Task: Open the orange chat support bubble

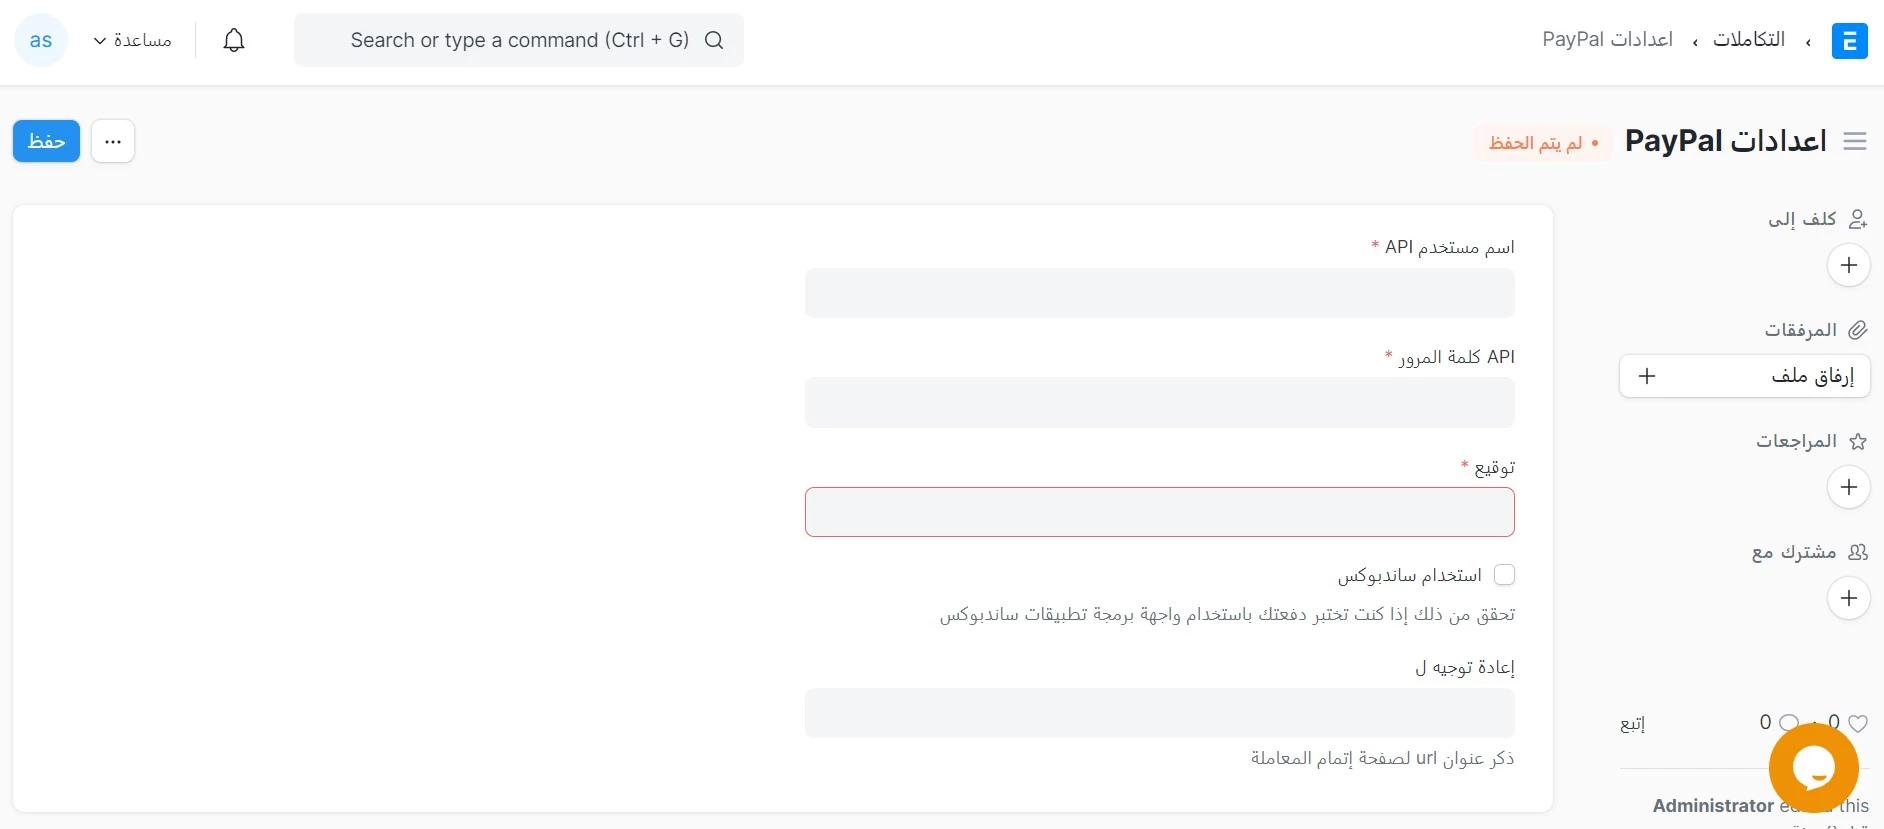Action: pos(1813,768)
